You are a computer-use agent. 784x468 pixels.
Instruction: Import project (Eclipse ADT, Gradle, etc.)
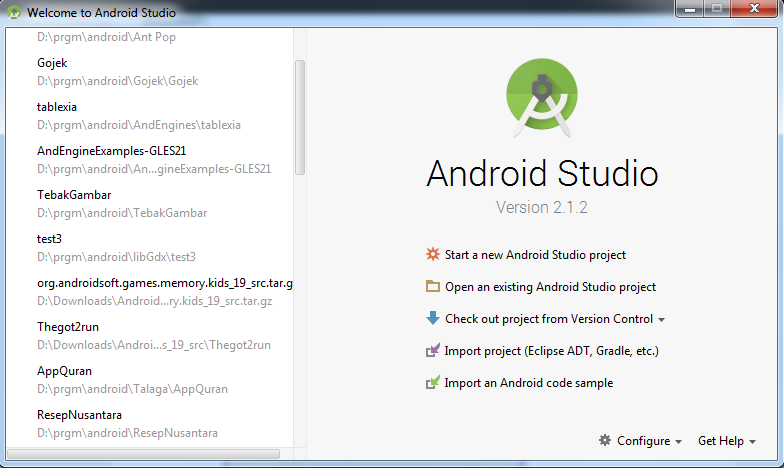point(552,351)
